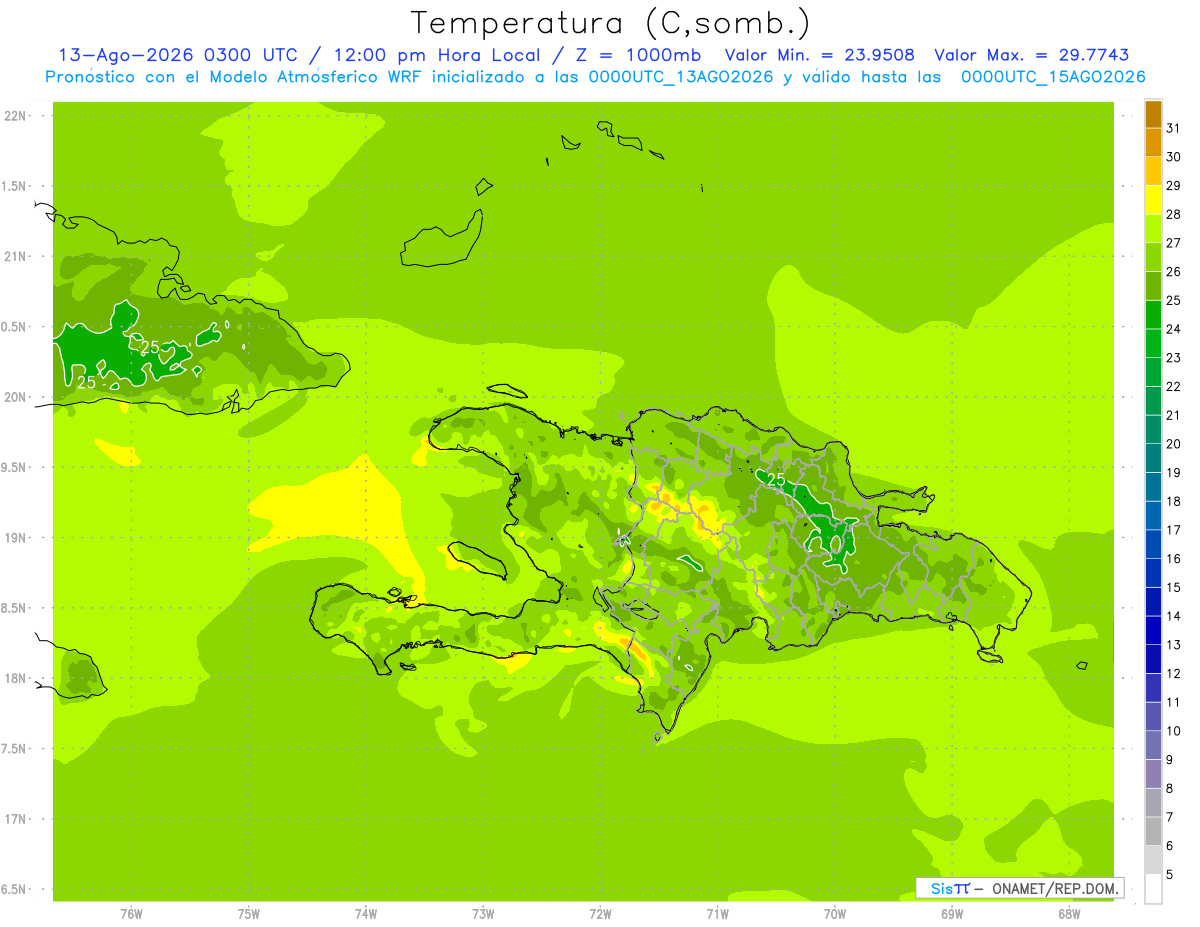Select the '0000UTC_13AGO2026' initialization timestamp
This screenshot has height=927, width=1200.
tap(680, 77)
